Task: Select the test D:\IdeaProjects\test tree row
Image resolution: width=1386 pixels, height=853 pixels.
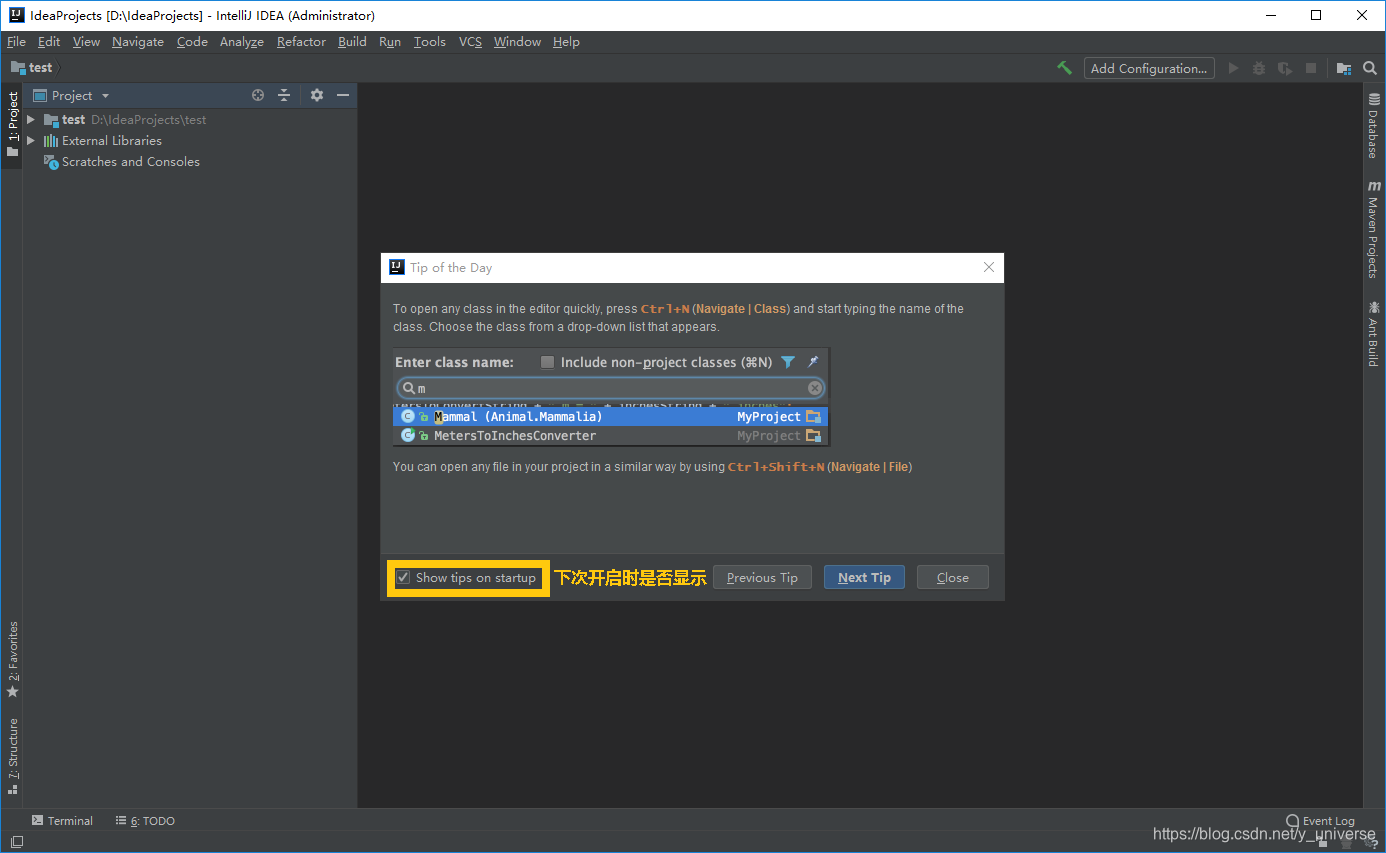Action: [x=190, y=119]
